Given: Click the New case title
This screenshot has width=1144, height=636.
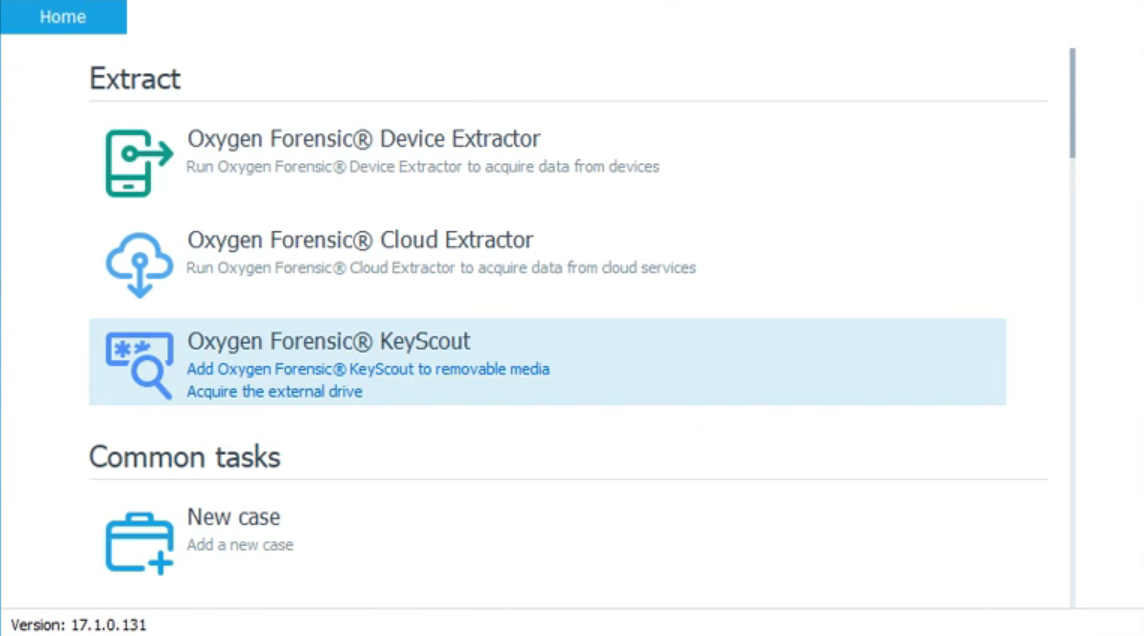Looking at the screenshot, I should click(233, 517).
